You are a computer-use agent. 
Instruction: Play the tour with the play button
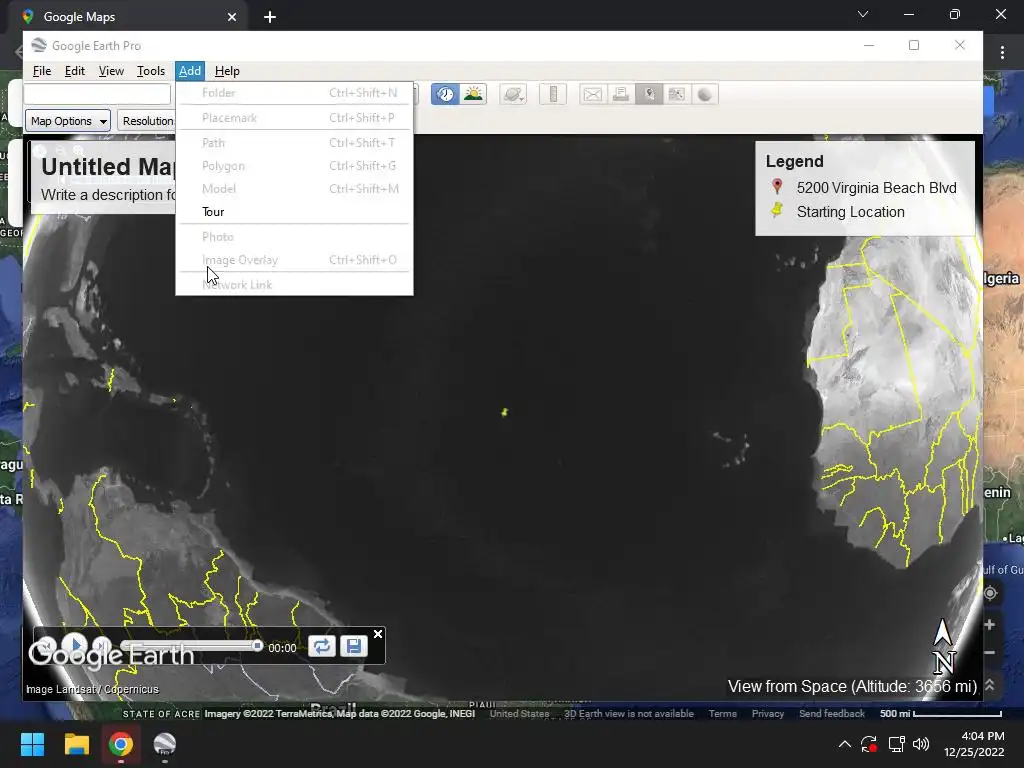(75, 646)
